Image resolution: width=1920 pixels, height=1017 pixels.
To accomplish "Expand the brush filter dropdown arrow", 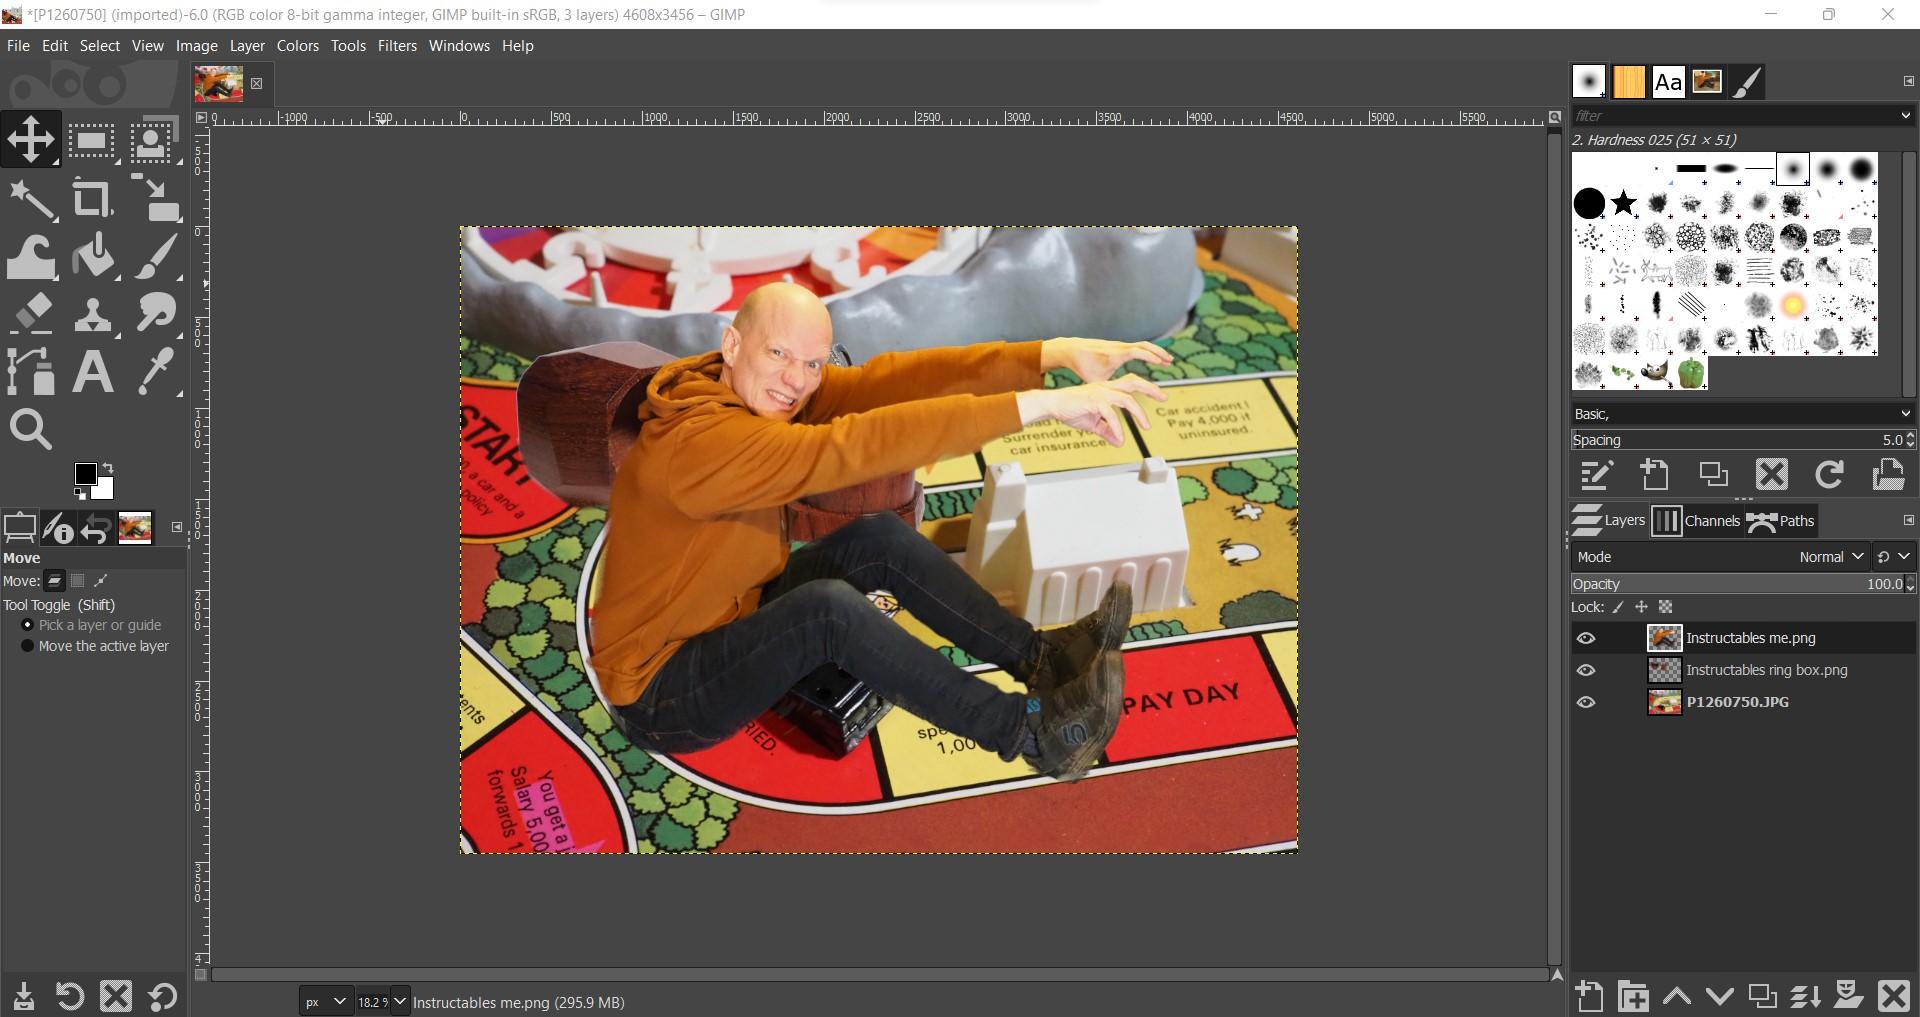I will point(1905,116).
